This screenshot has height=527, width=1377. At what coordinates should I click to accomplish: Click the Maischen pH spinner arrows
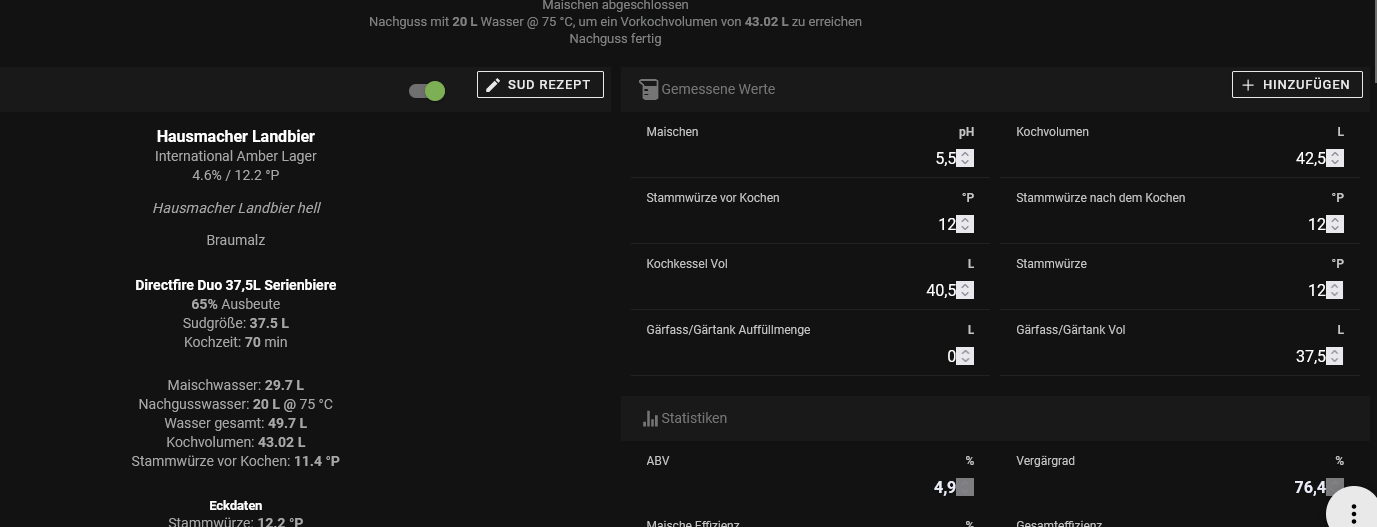pyautogui.click(x=965, y=158)
